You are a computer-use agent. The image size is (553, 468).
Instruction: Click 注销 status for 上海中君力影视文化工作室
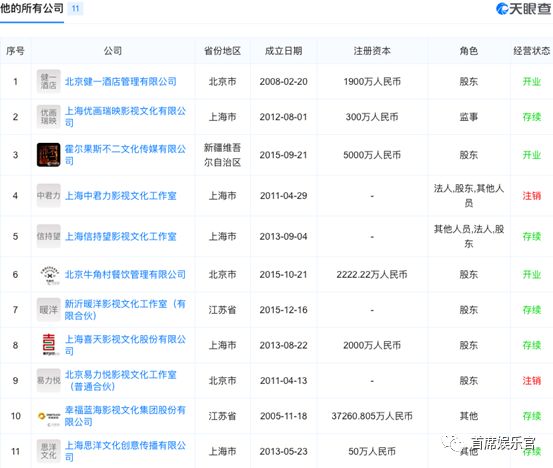click(531, 196)
